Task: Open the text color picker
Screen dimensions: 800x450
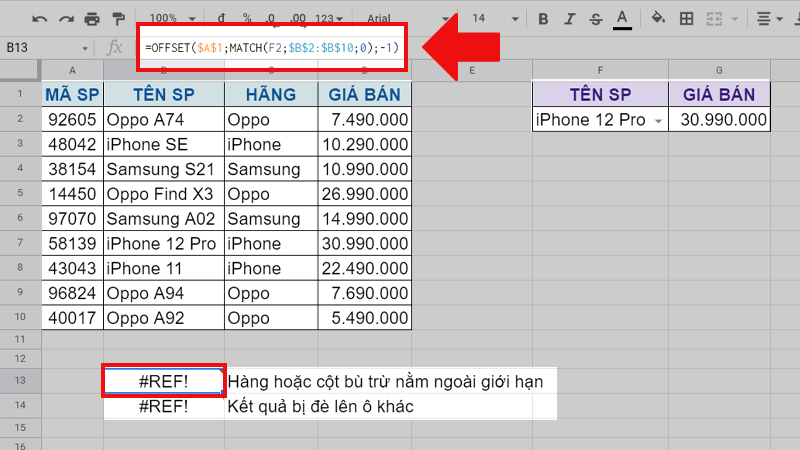Action: 622,19
